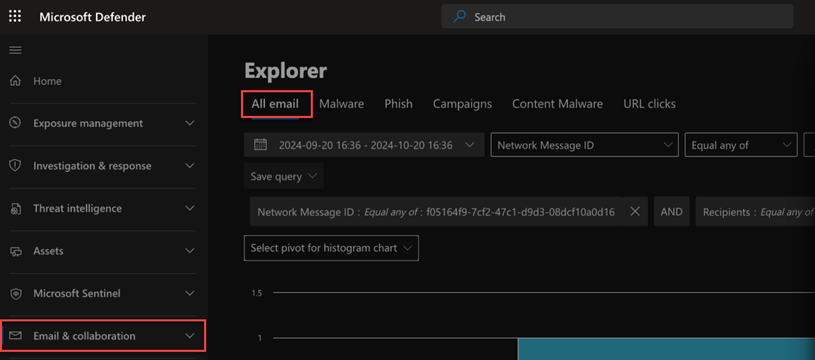
Task: Click the Home house icon
Action: [16, 81]
